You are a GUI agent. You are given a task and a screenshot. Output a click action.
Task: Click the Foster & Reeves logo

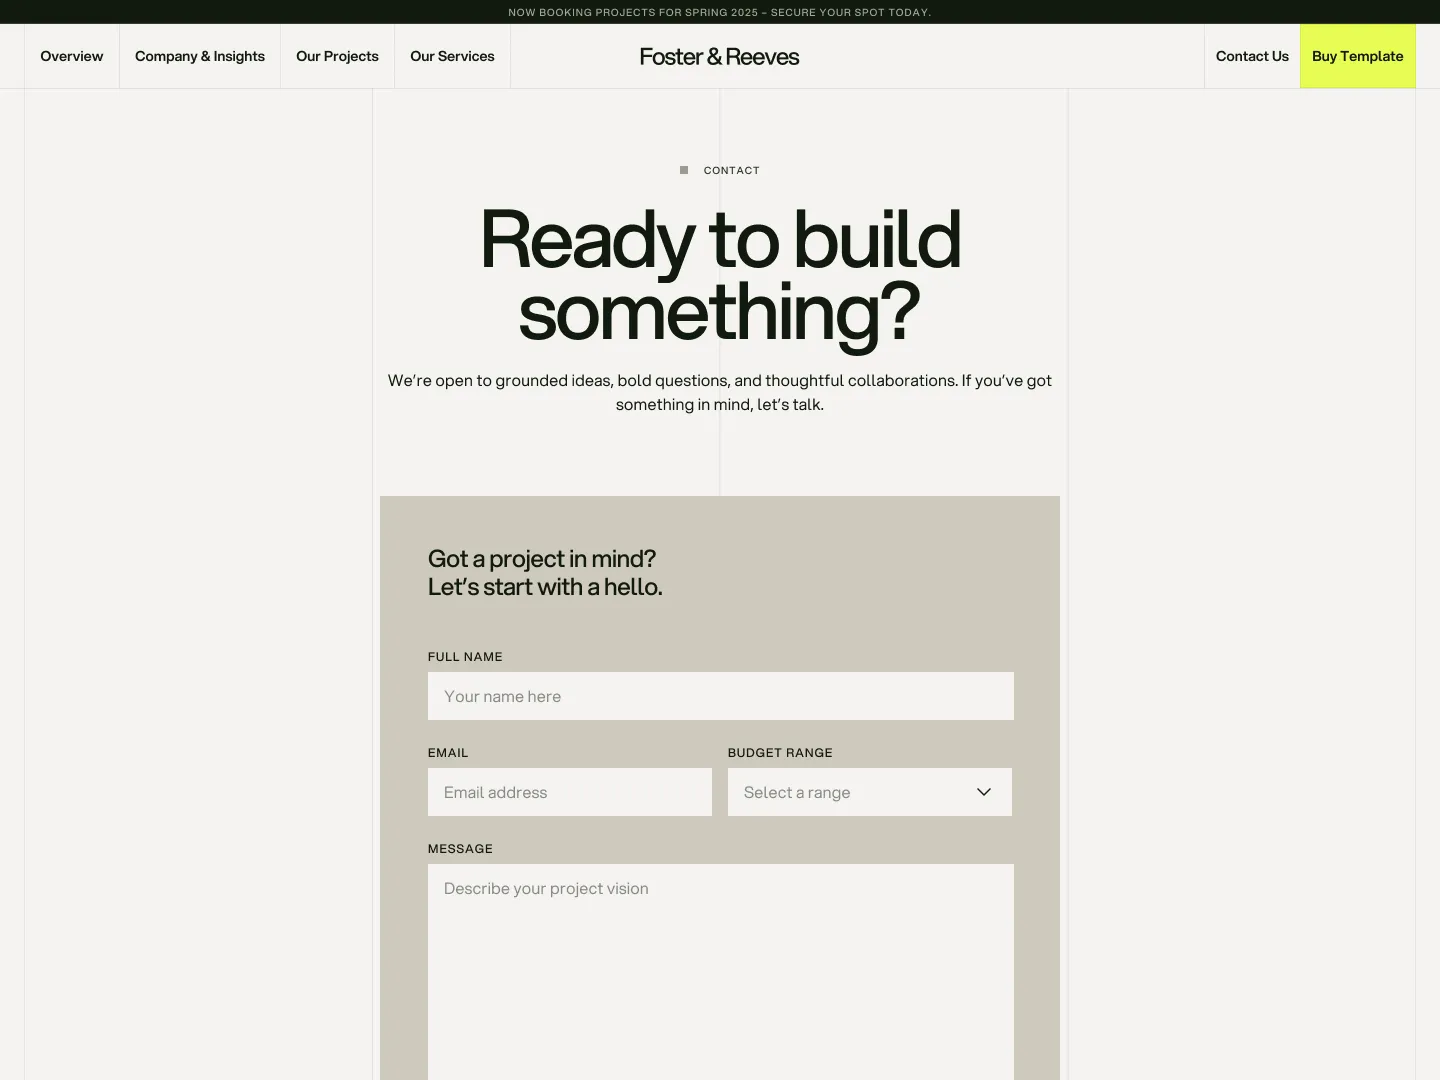[720, 57]
